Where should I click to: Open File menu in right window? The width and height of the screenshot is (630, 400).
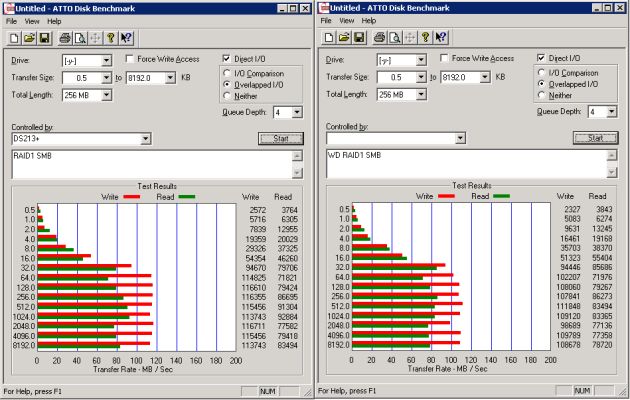click(x=326, y=20)
